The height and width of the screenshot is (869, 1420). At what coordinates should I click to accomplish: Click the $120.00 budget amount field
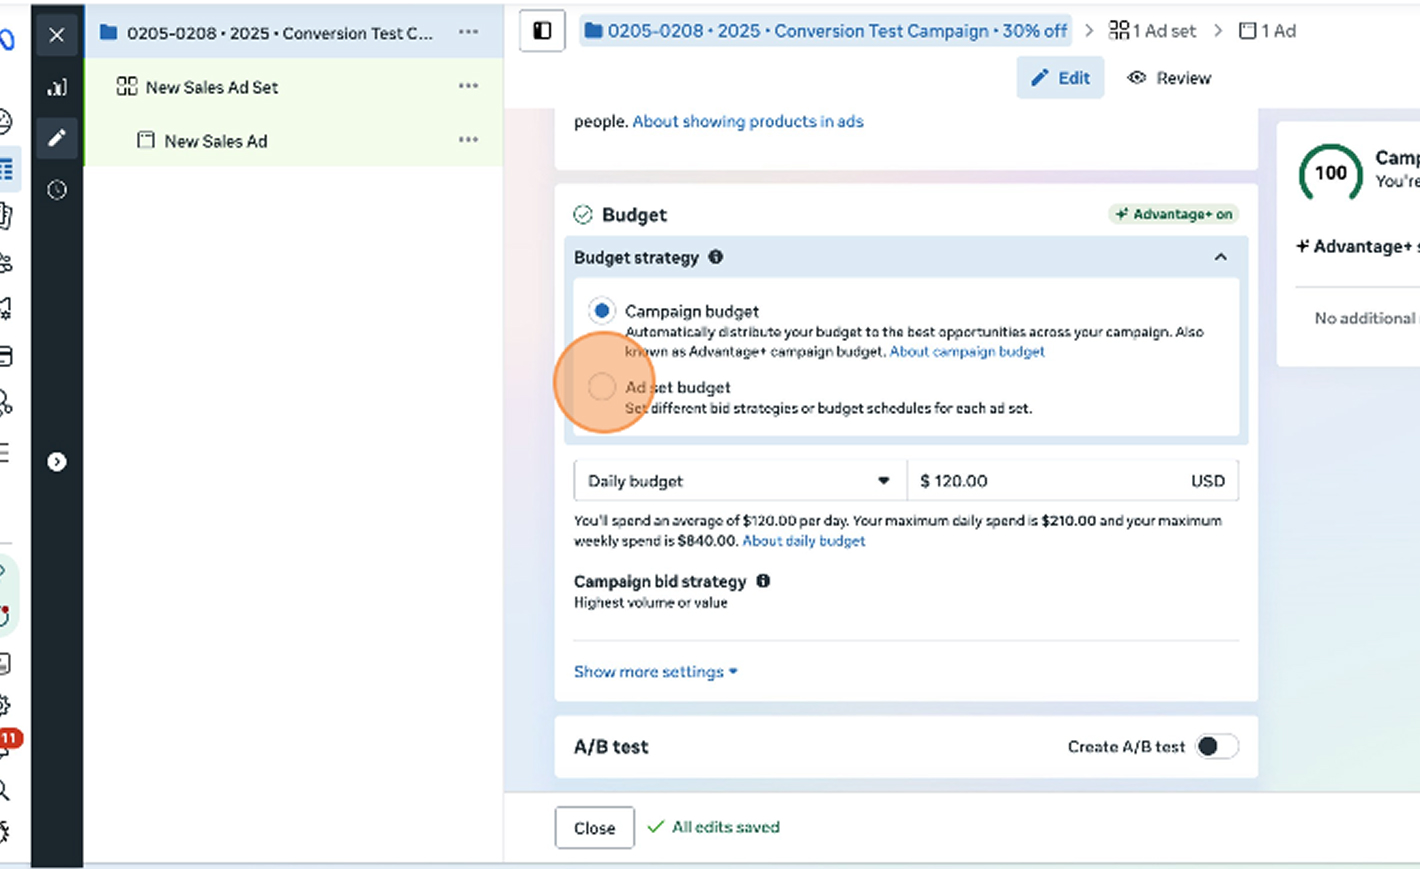pyautogui.click(x=1050, y=481)
